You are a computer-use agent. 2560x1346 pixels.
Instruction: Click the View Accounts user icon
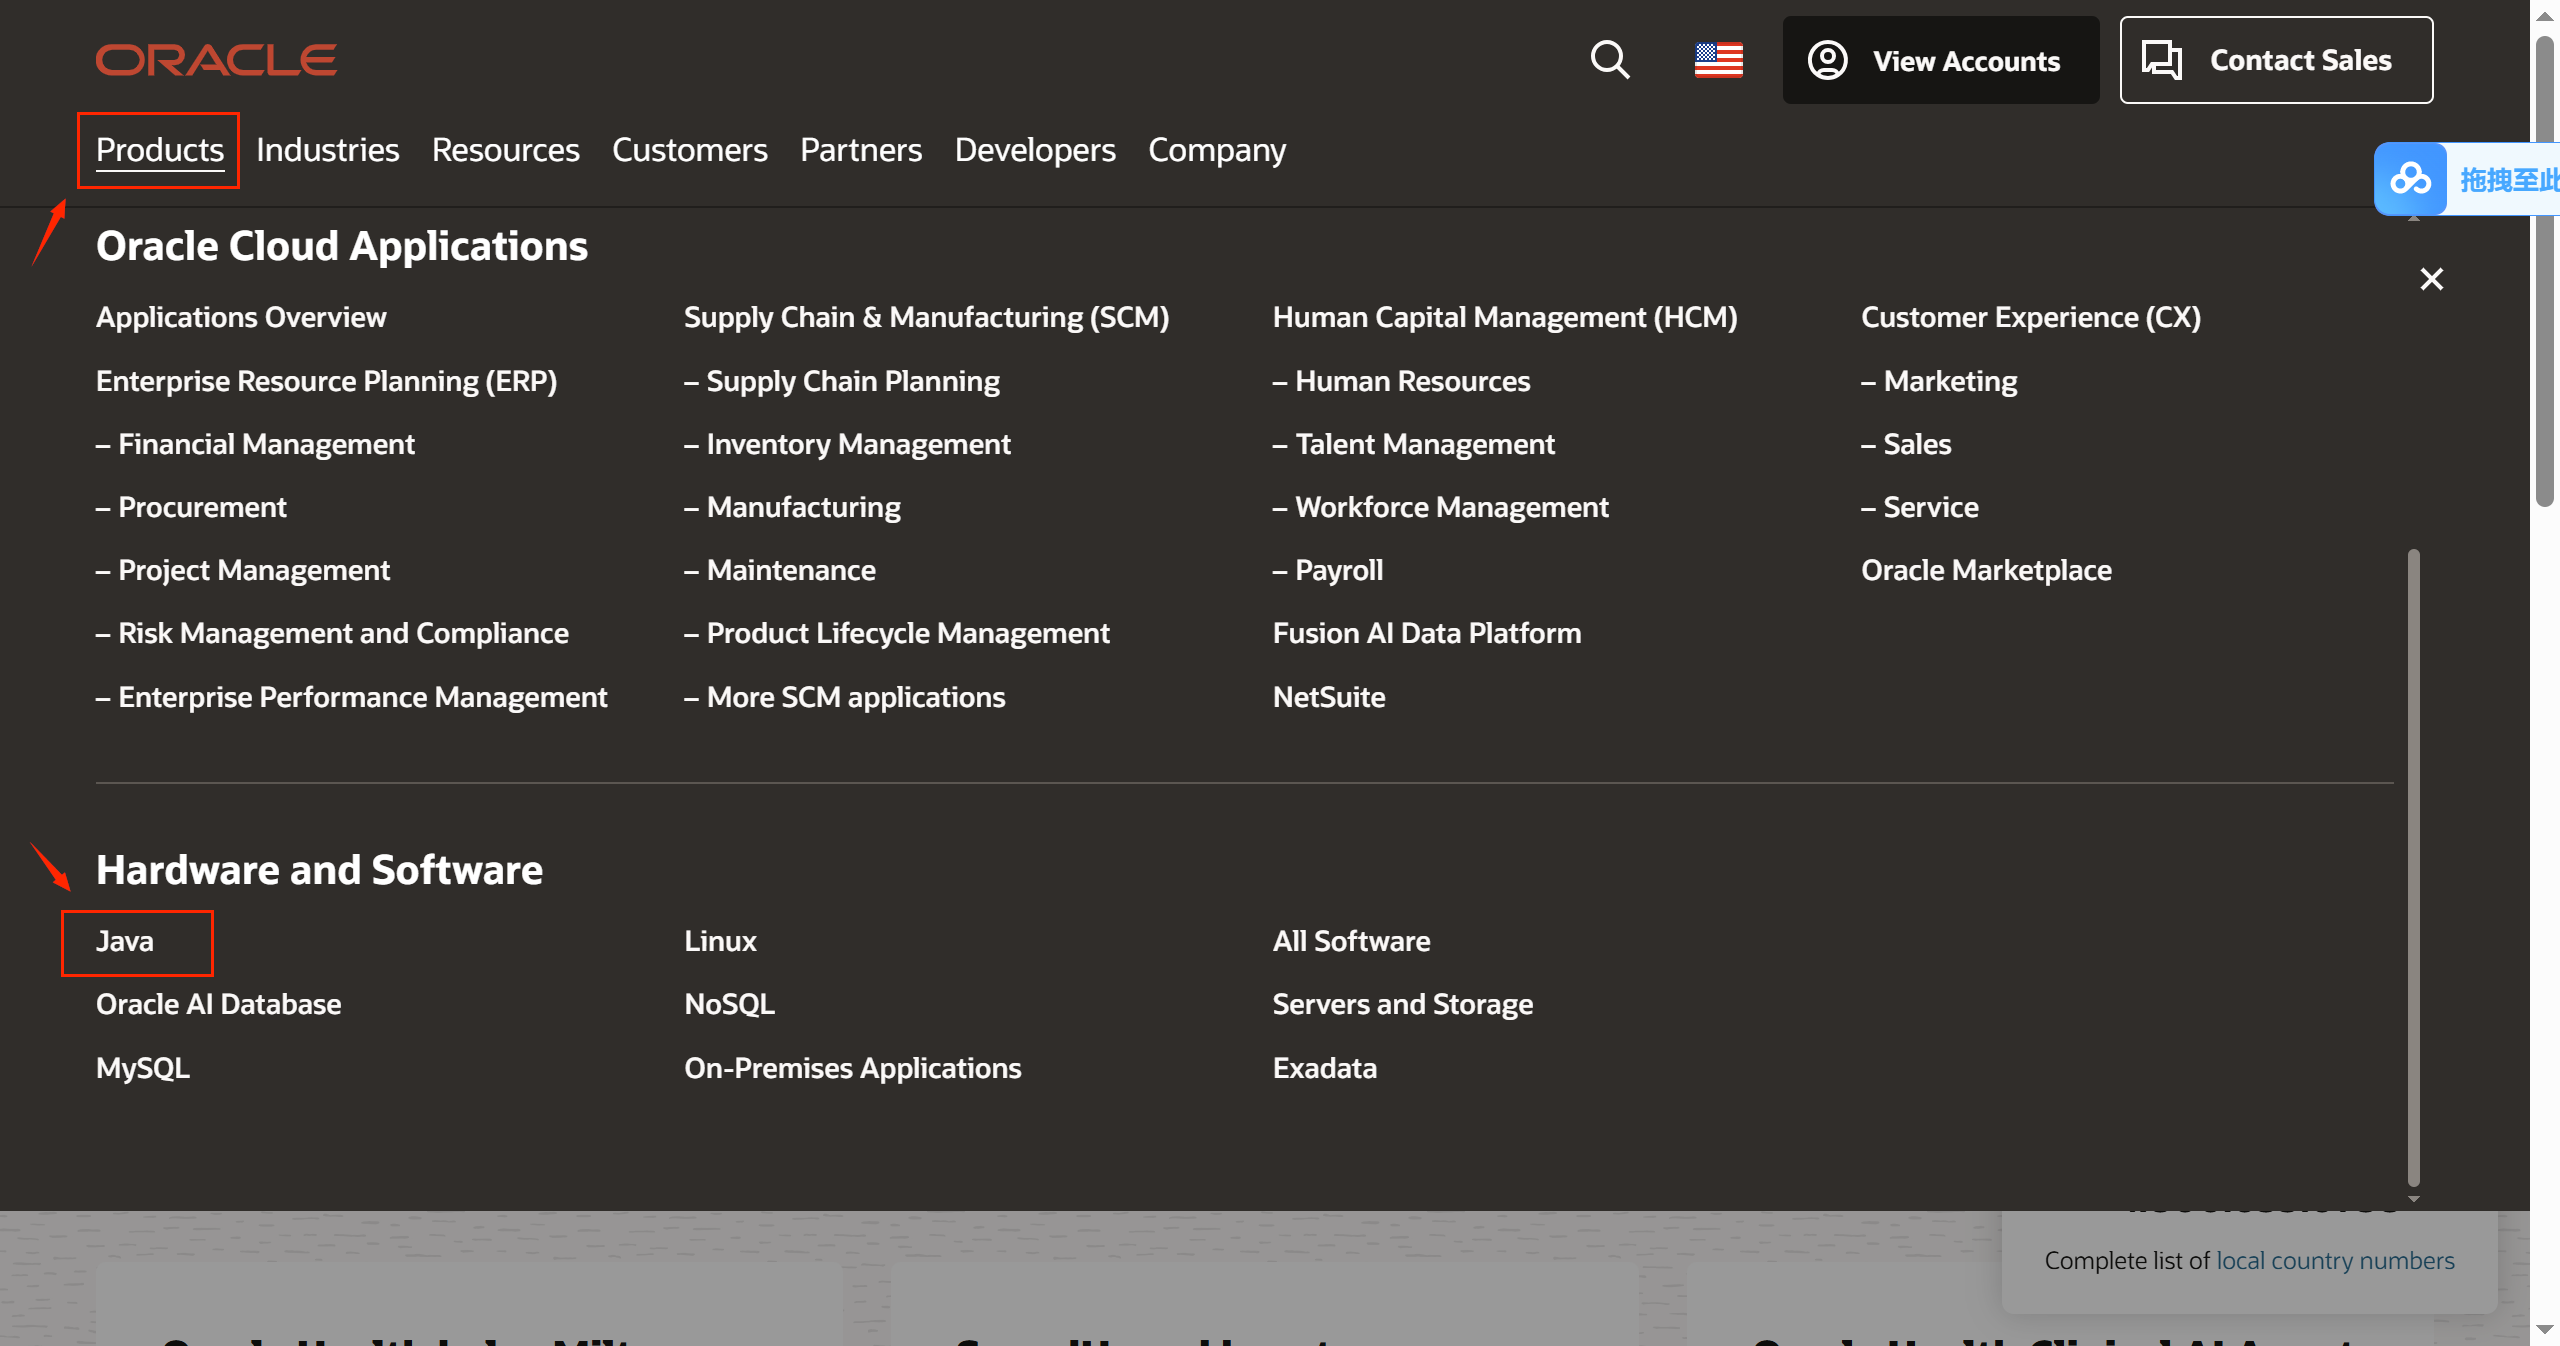1827,60
